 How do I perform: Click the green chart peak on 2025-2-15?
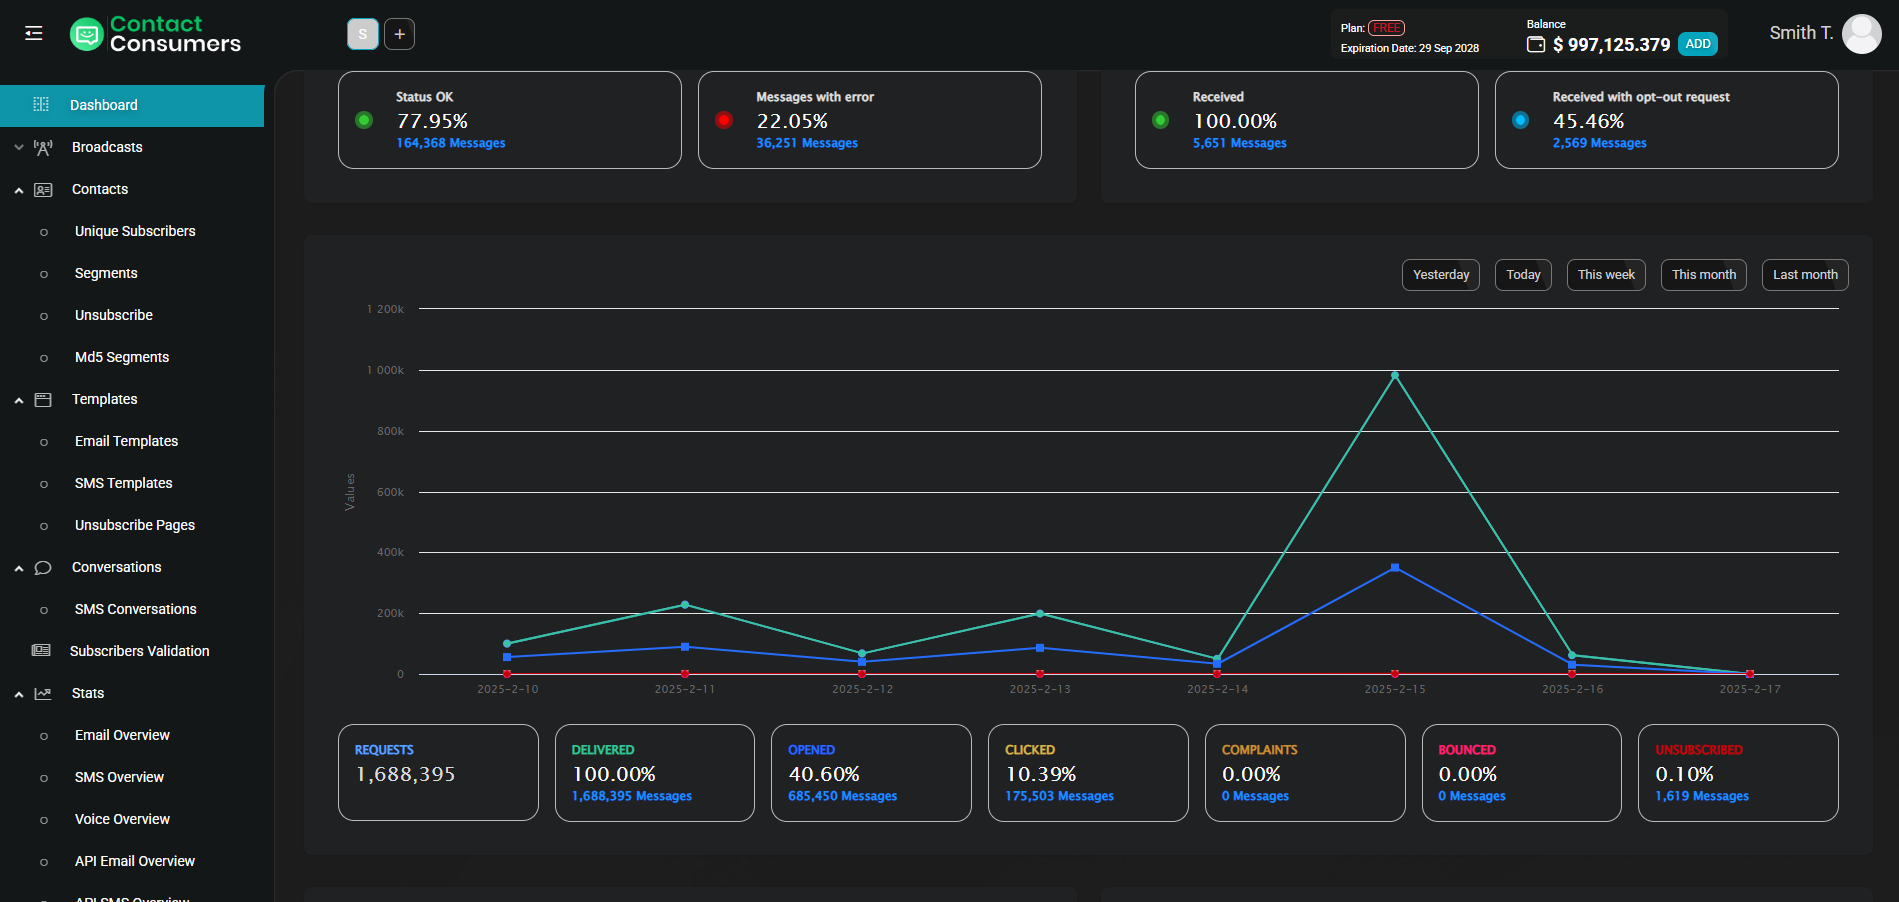pyautogui.click(x=1395, y=375)
